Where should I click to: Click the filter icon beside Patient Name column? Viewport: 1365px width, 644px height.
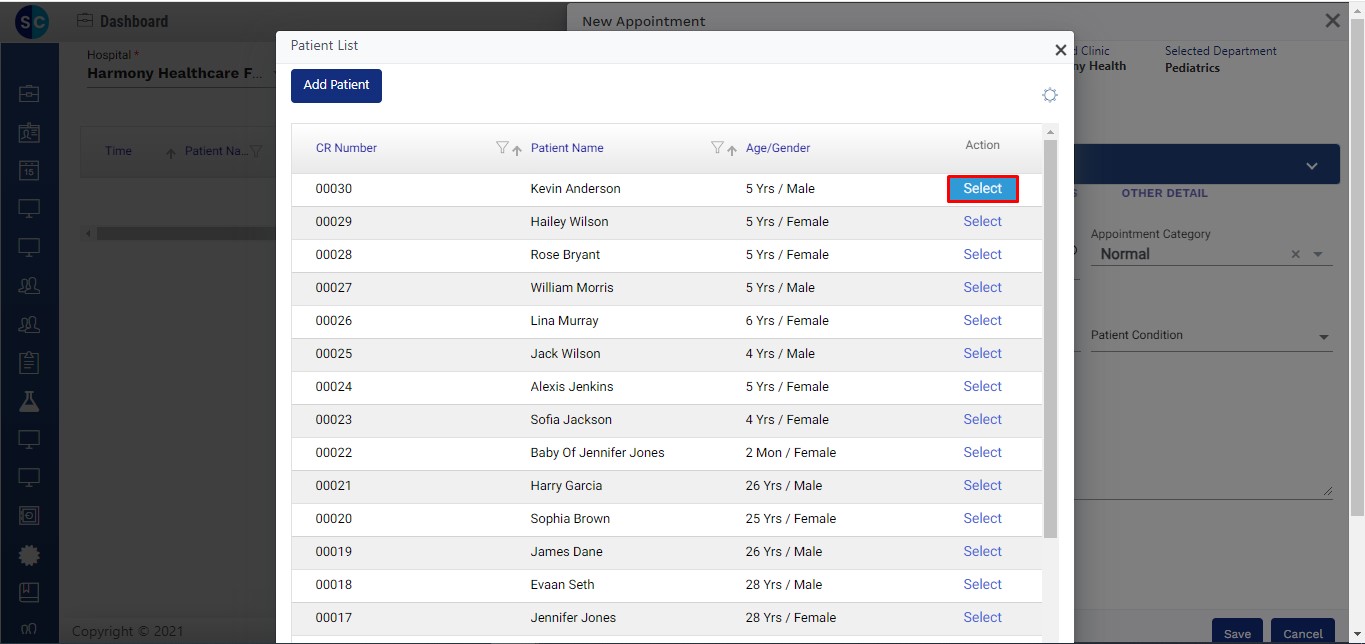pyautogui.click(x=717, y=148)
